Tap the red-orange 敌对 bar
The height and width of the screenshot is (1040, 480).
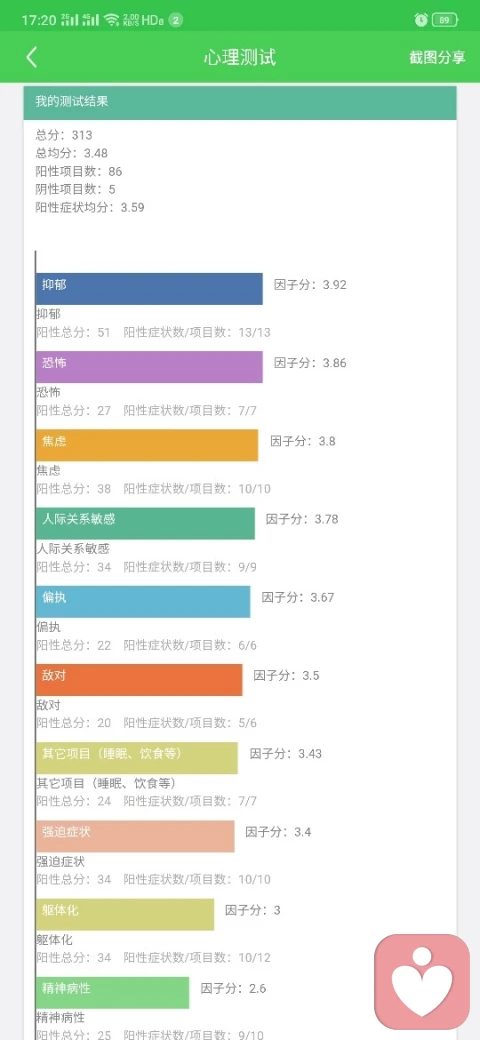click(139, 680)
